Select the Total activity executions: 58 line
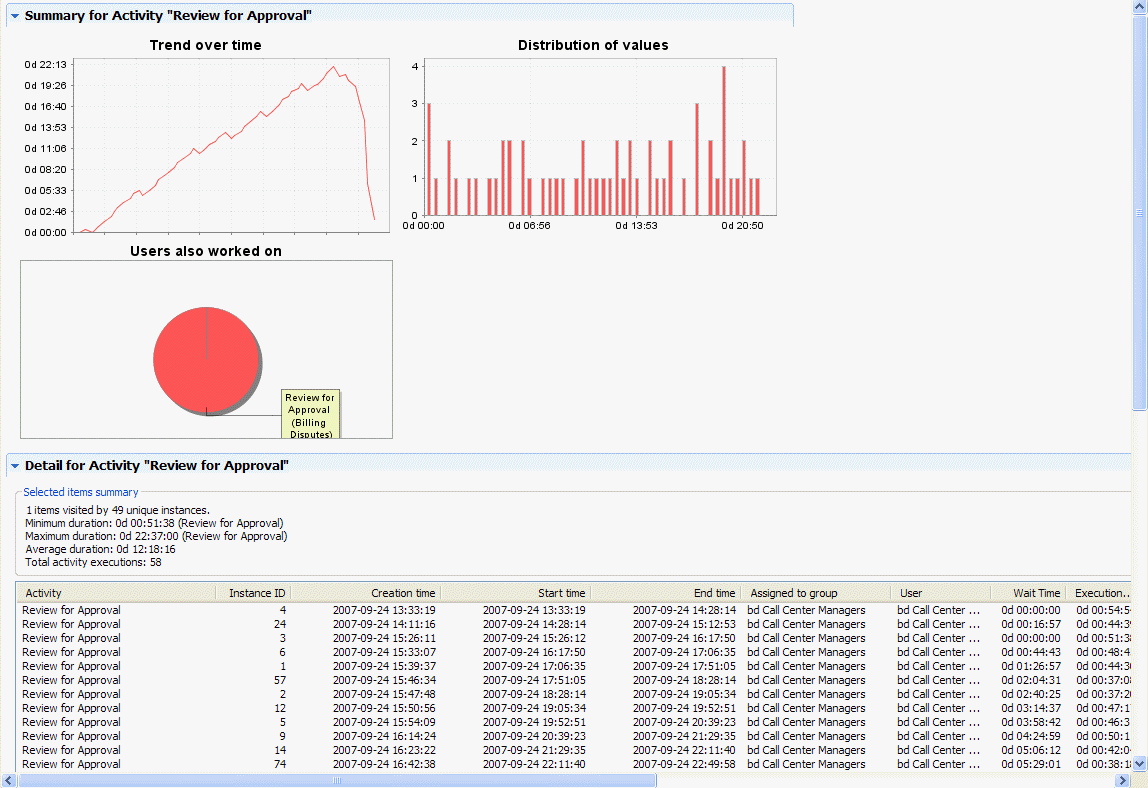 [94, 562]
